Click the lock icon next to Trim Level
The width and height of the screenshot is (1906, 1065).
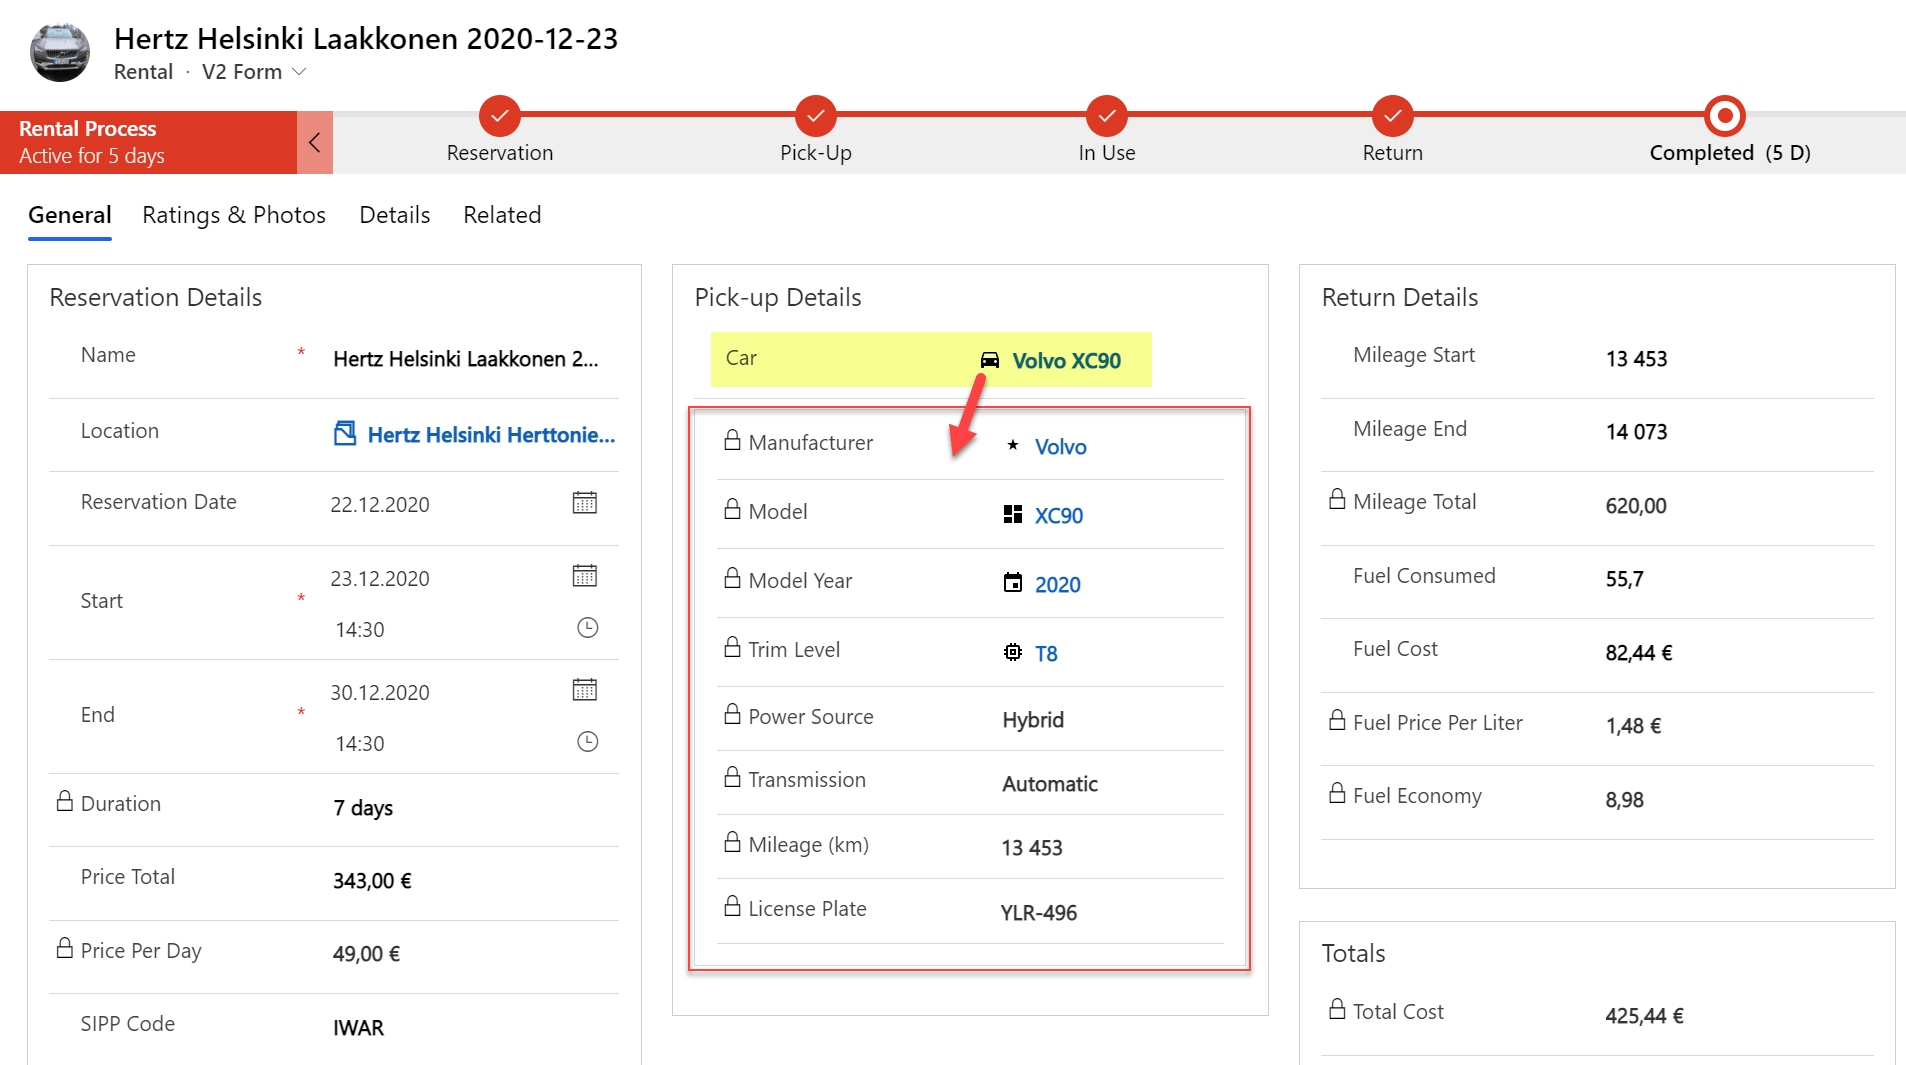(x=733, y=647)
